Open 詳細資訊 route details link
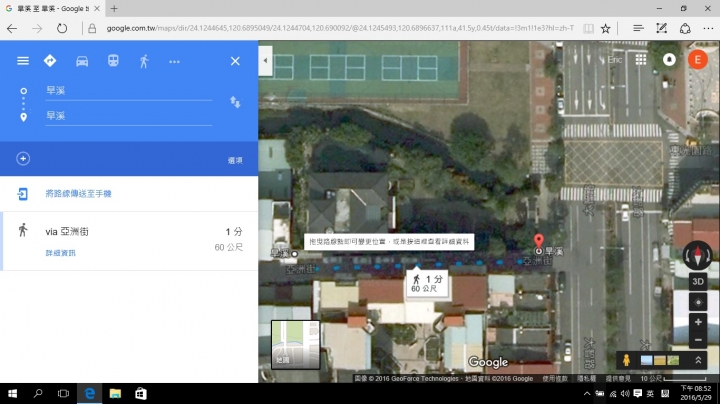Image resolution: width=720 pixels, height=404 pixels. coord(61,253)
